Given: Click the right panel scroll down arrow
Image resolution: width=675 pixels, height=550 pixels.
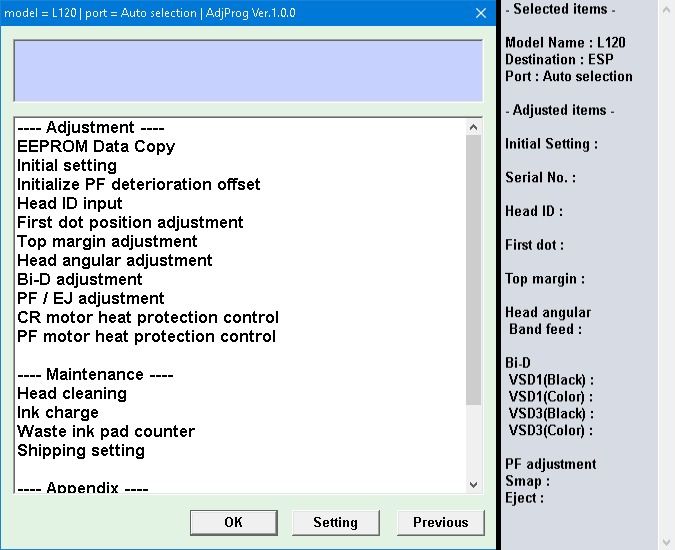Looking at the screenshot, I should (666, 541).
